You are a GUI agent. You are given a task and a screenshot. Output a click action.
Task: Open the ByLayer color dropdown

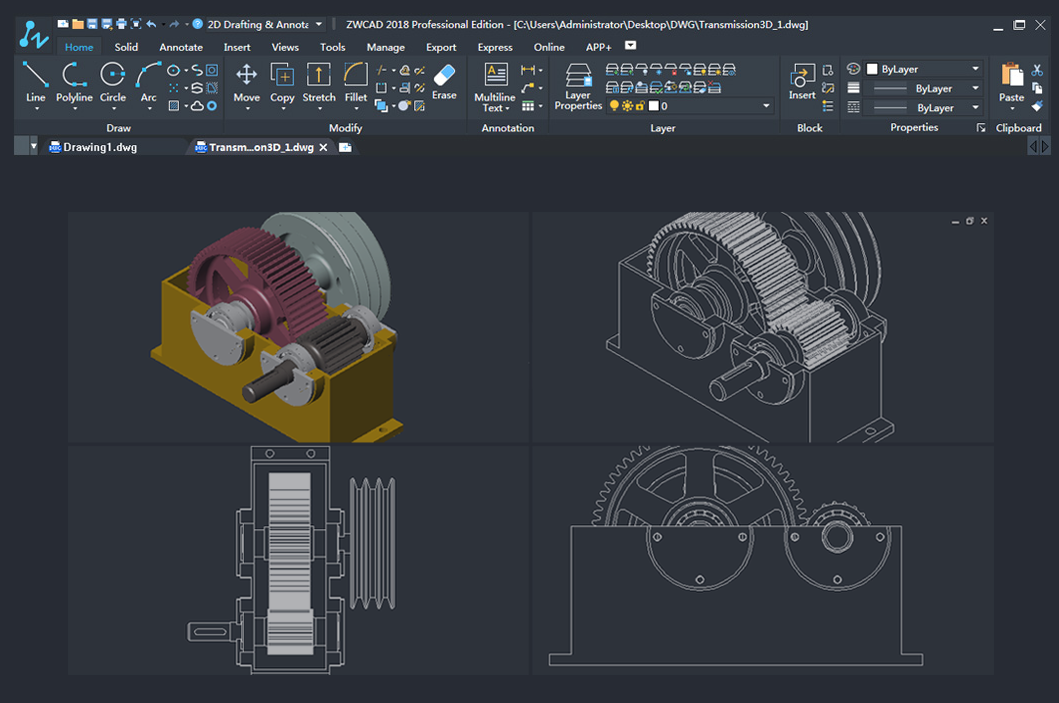click(975, 69)
